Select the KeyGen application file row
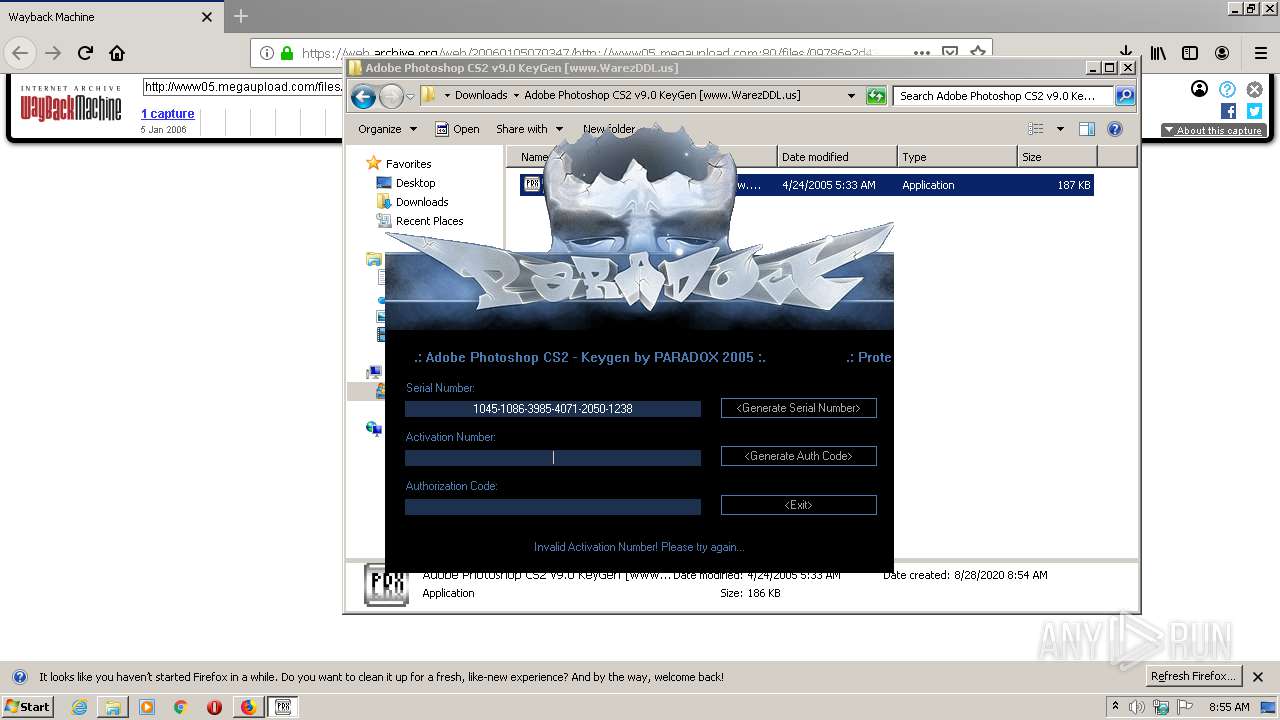Viewport: 1280px width, 720px height. click(x=806, y=185)
